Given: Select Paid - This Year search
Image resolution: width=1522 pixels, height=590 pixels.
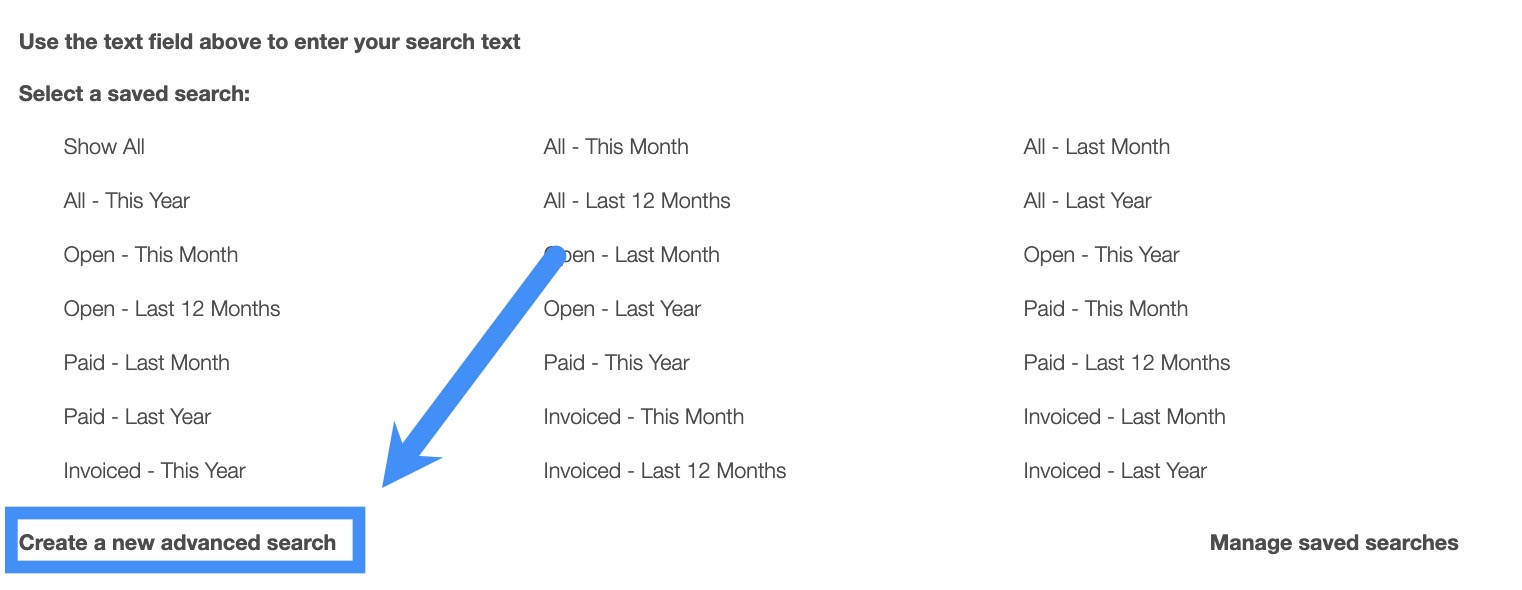Looking at the screenshot, I should coord(616,363).
